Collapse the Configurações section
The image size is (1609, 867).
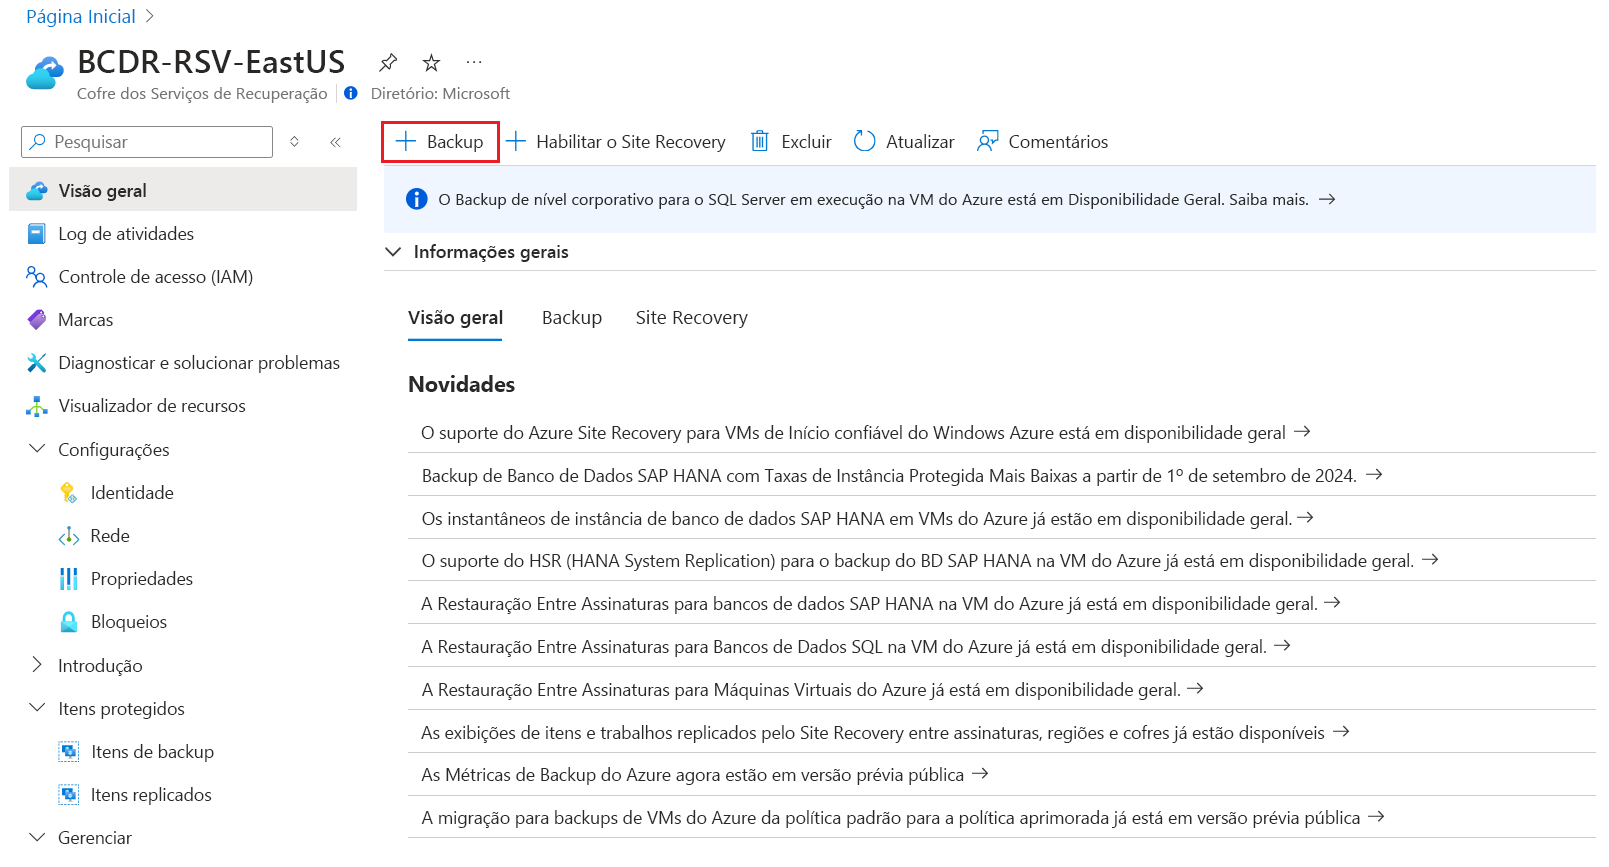coord(37,449)
